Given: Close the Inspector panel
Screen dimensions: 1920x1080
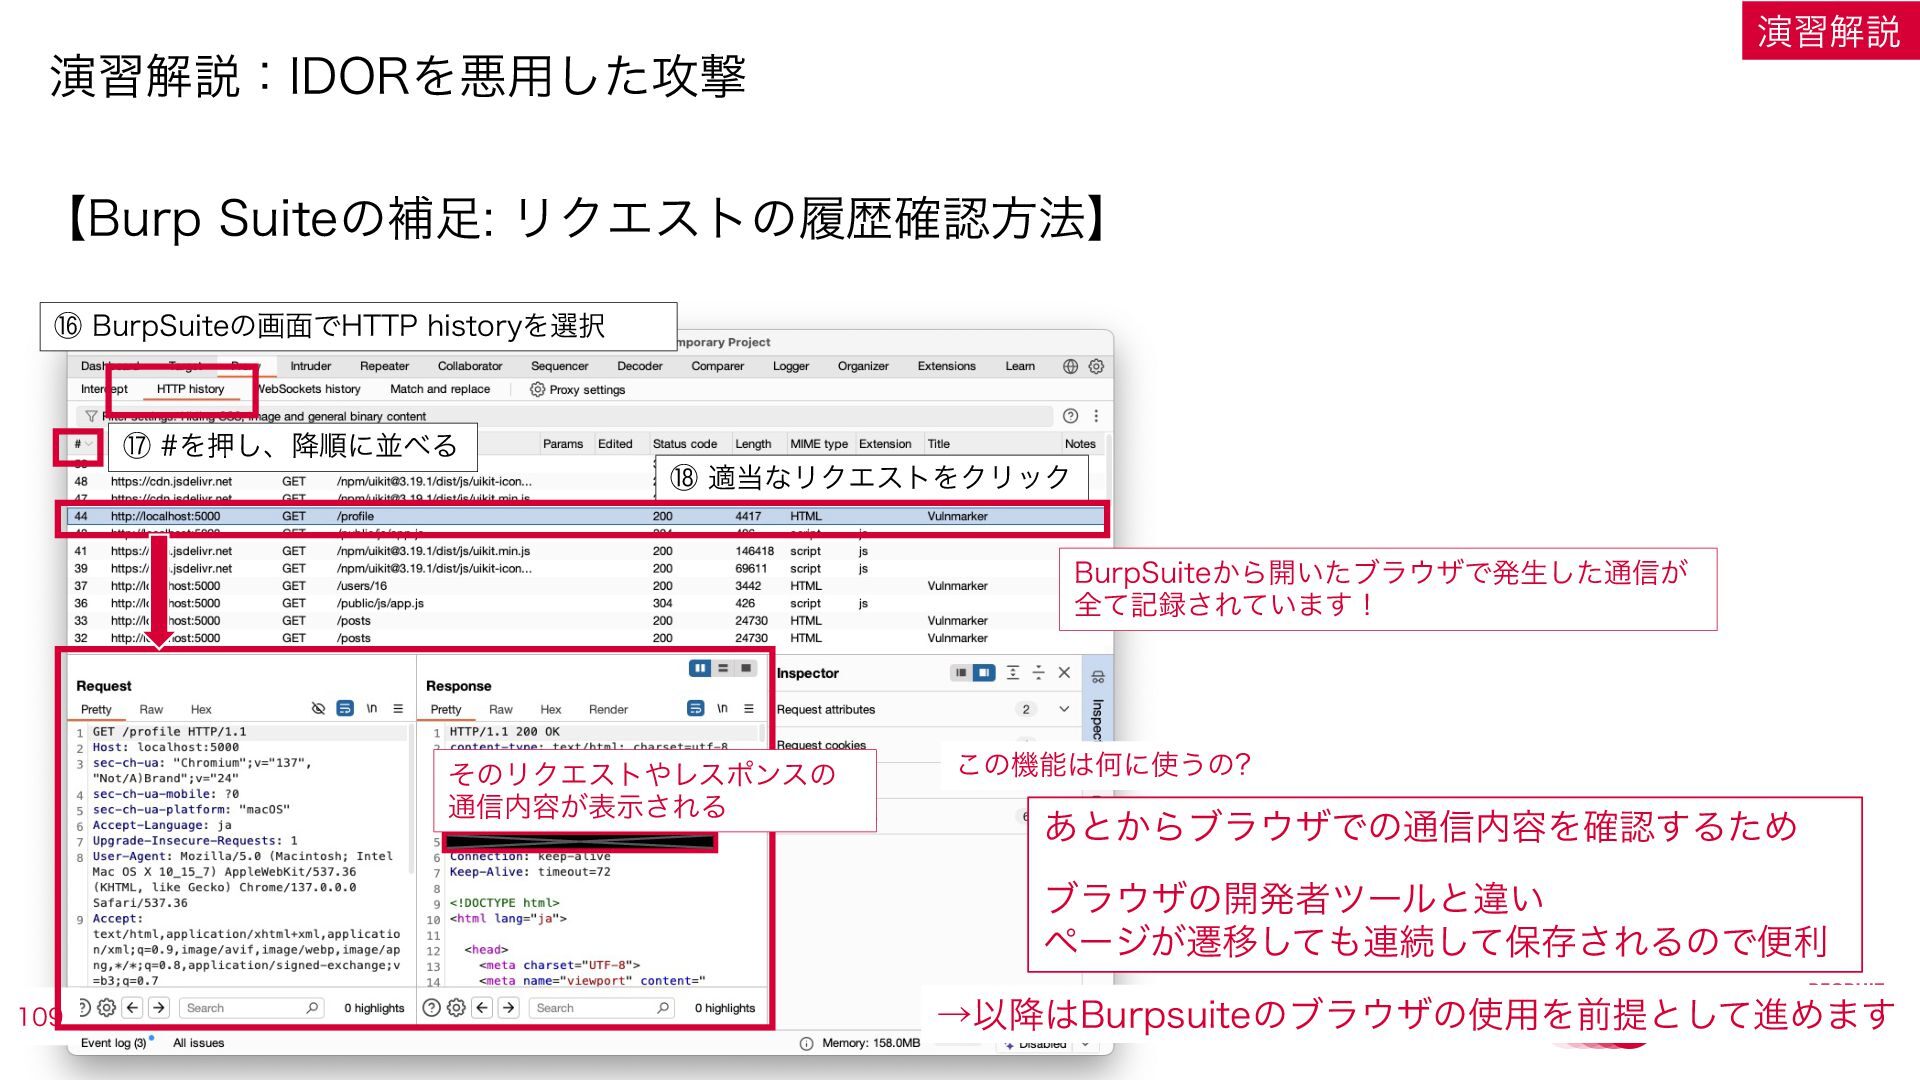Looking at the screenshot, I should pyautogui.click(x=1064, y=673).
